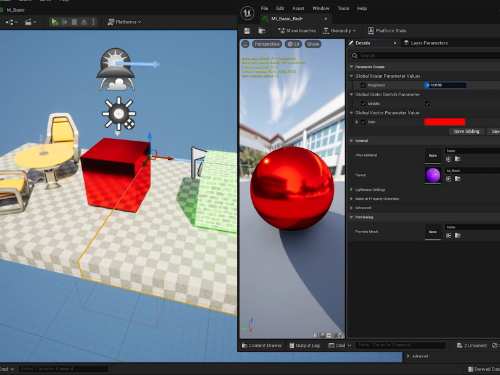Click the green Play button in level toolbar

(x=54, y=22)
